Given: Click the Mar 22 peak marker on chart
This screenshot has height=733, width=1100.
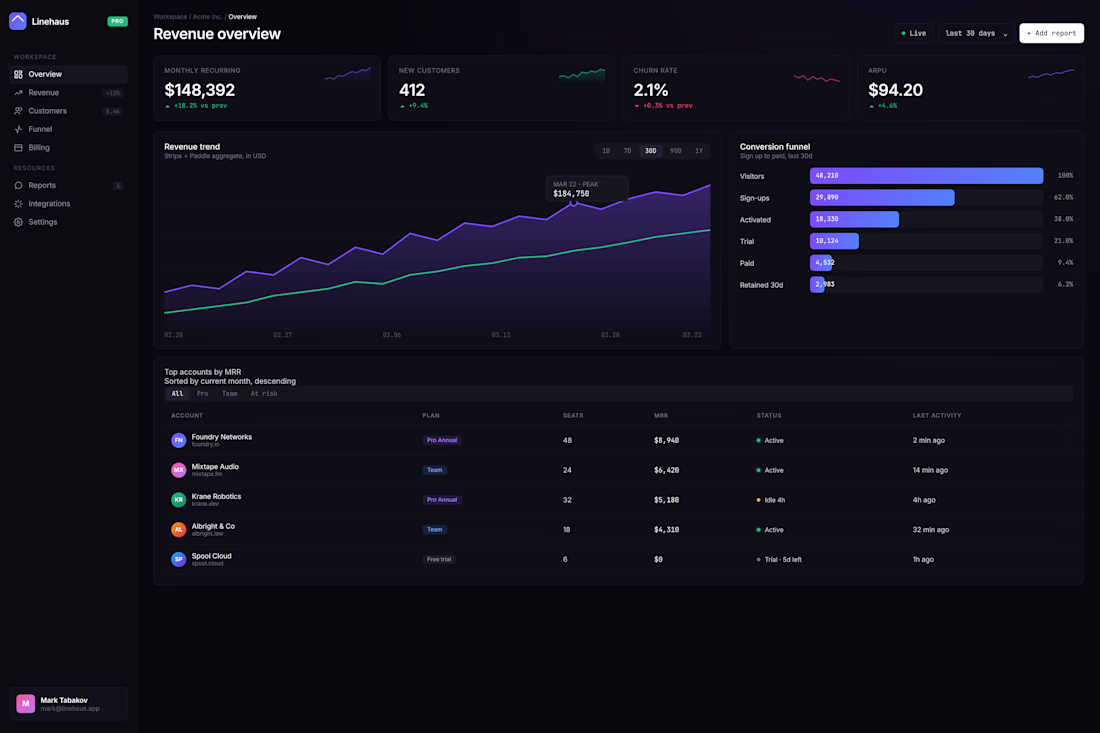Looking at the screenshot, I should tap(574, 203).
